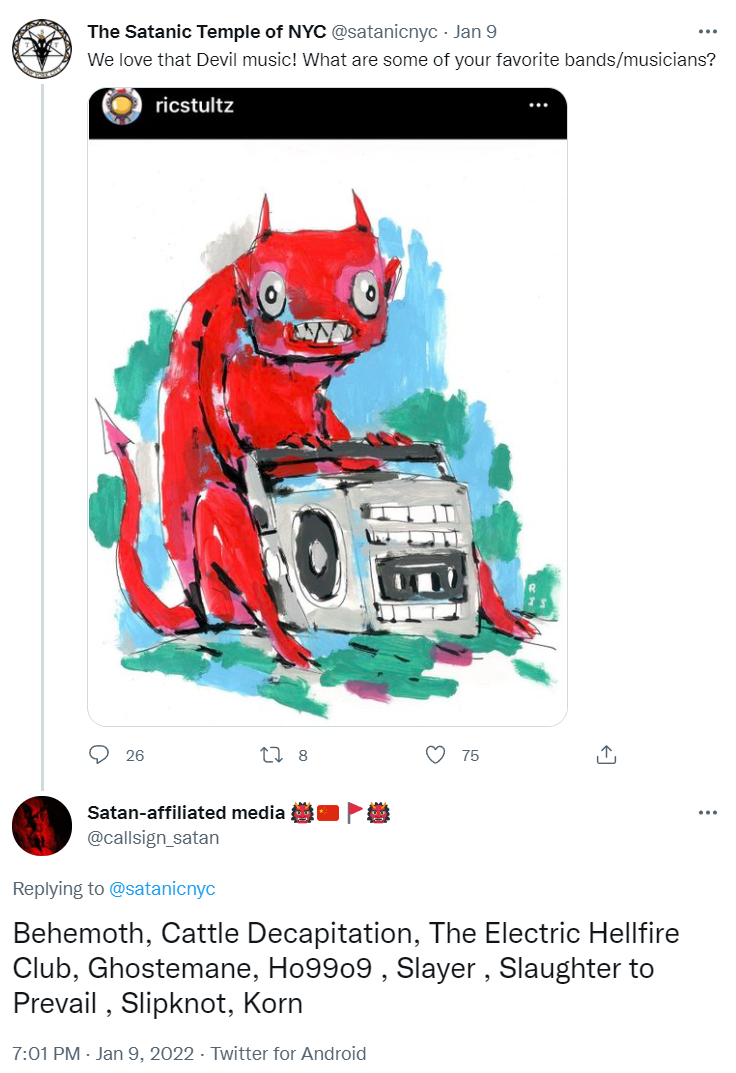The height and width of the screenshot is (1073, 736).
Task: Open more options on Satanic Temple tweet
Action: (x=708, y=32)
